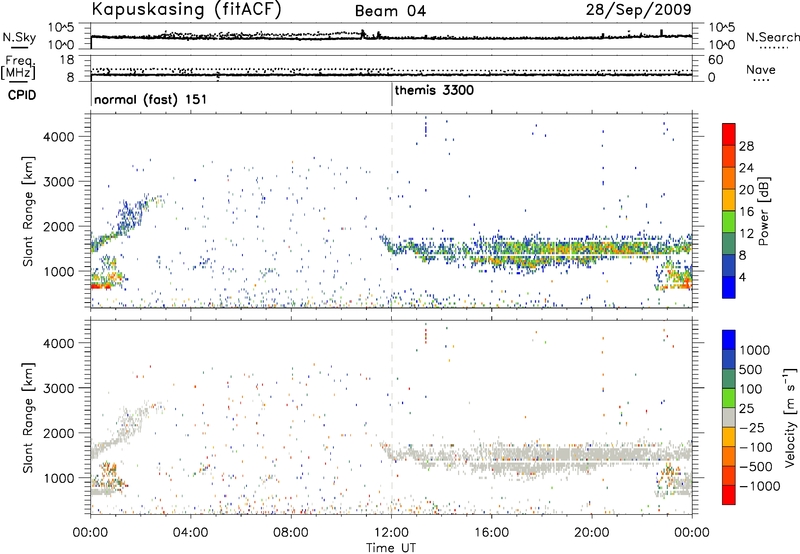The height and width of the screenshot is (554, 800).
Task: Click the "-1000" label on velocity colorbar
Action: (x=759, y=486)
